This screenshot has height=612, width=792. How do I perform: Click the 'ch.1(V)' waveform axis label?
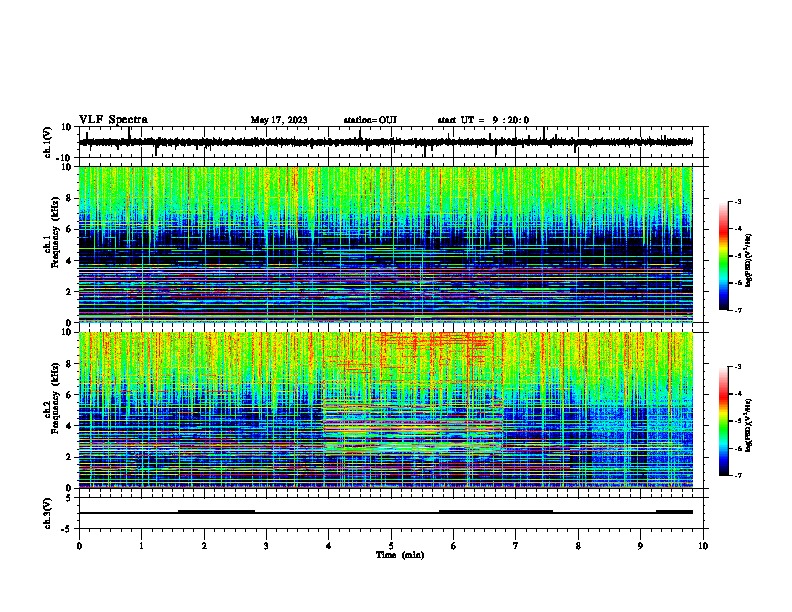[x=48, y=142]
